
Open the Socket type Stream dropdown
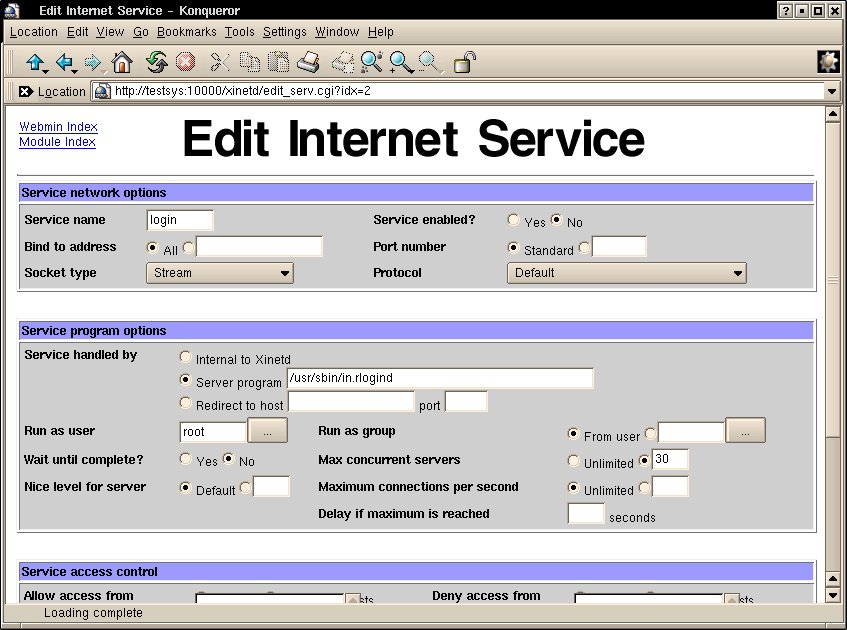tap(219, 273)
